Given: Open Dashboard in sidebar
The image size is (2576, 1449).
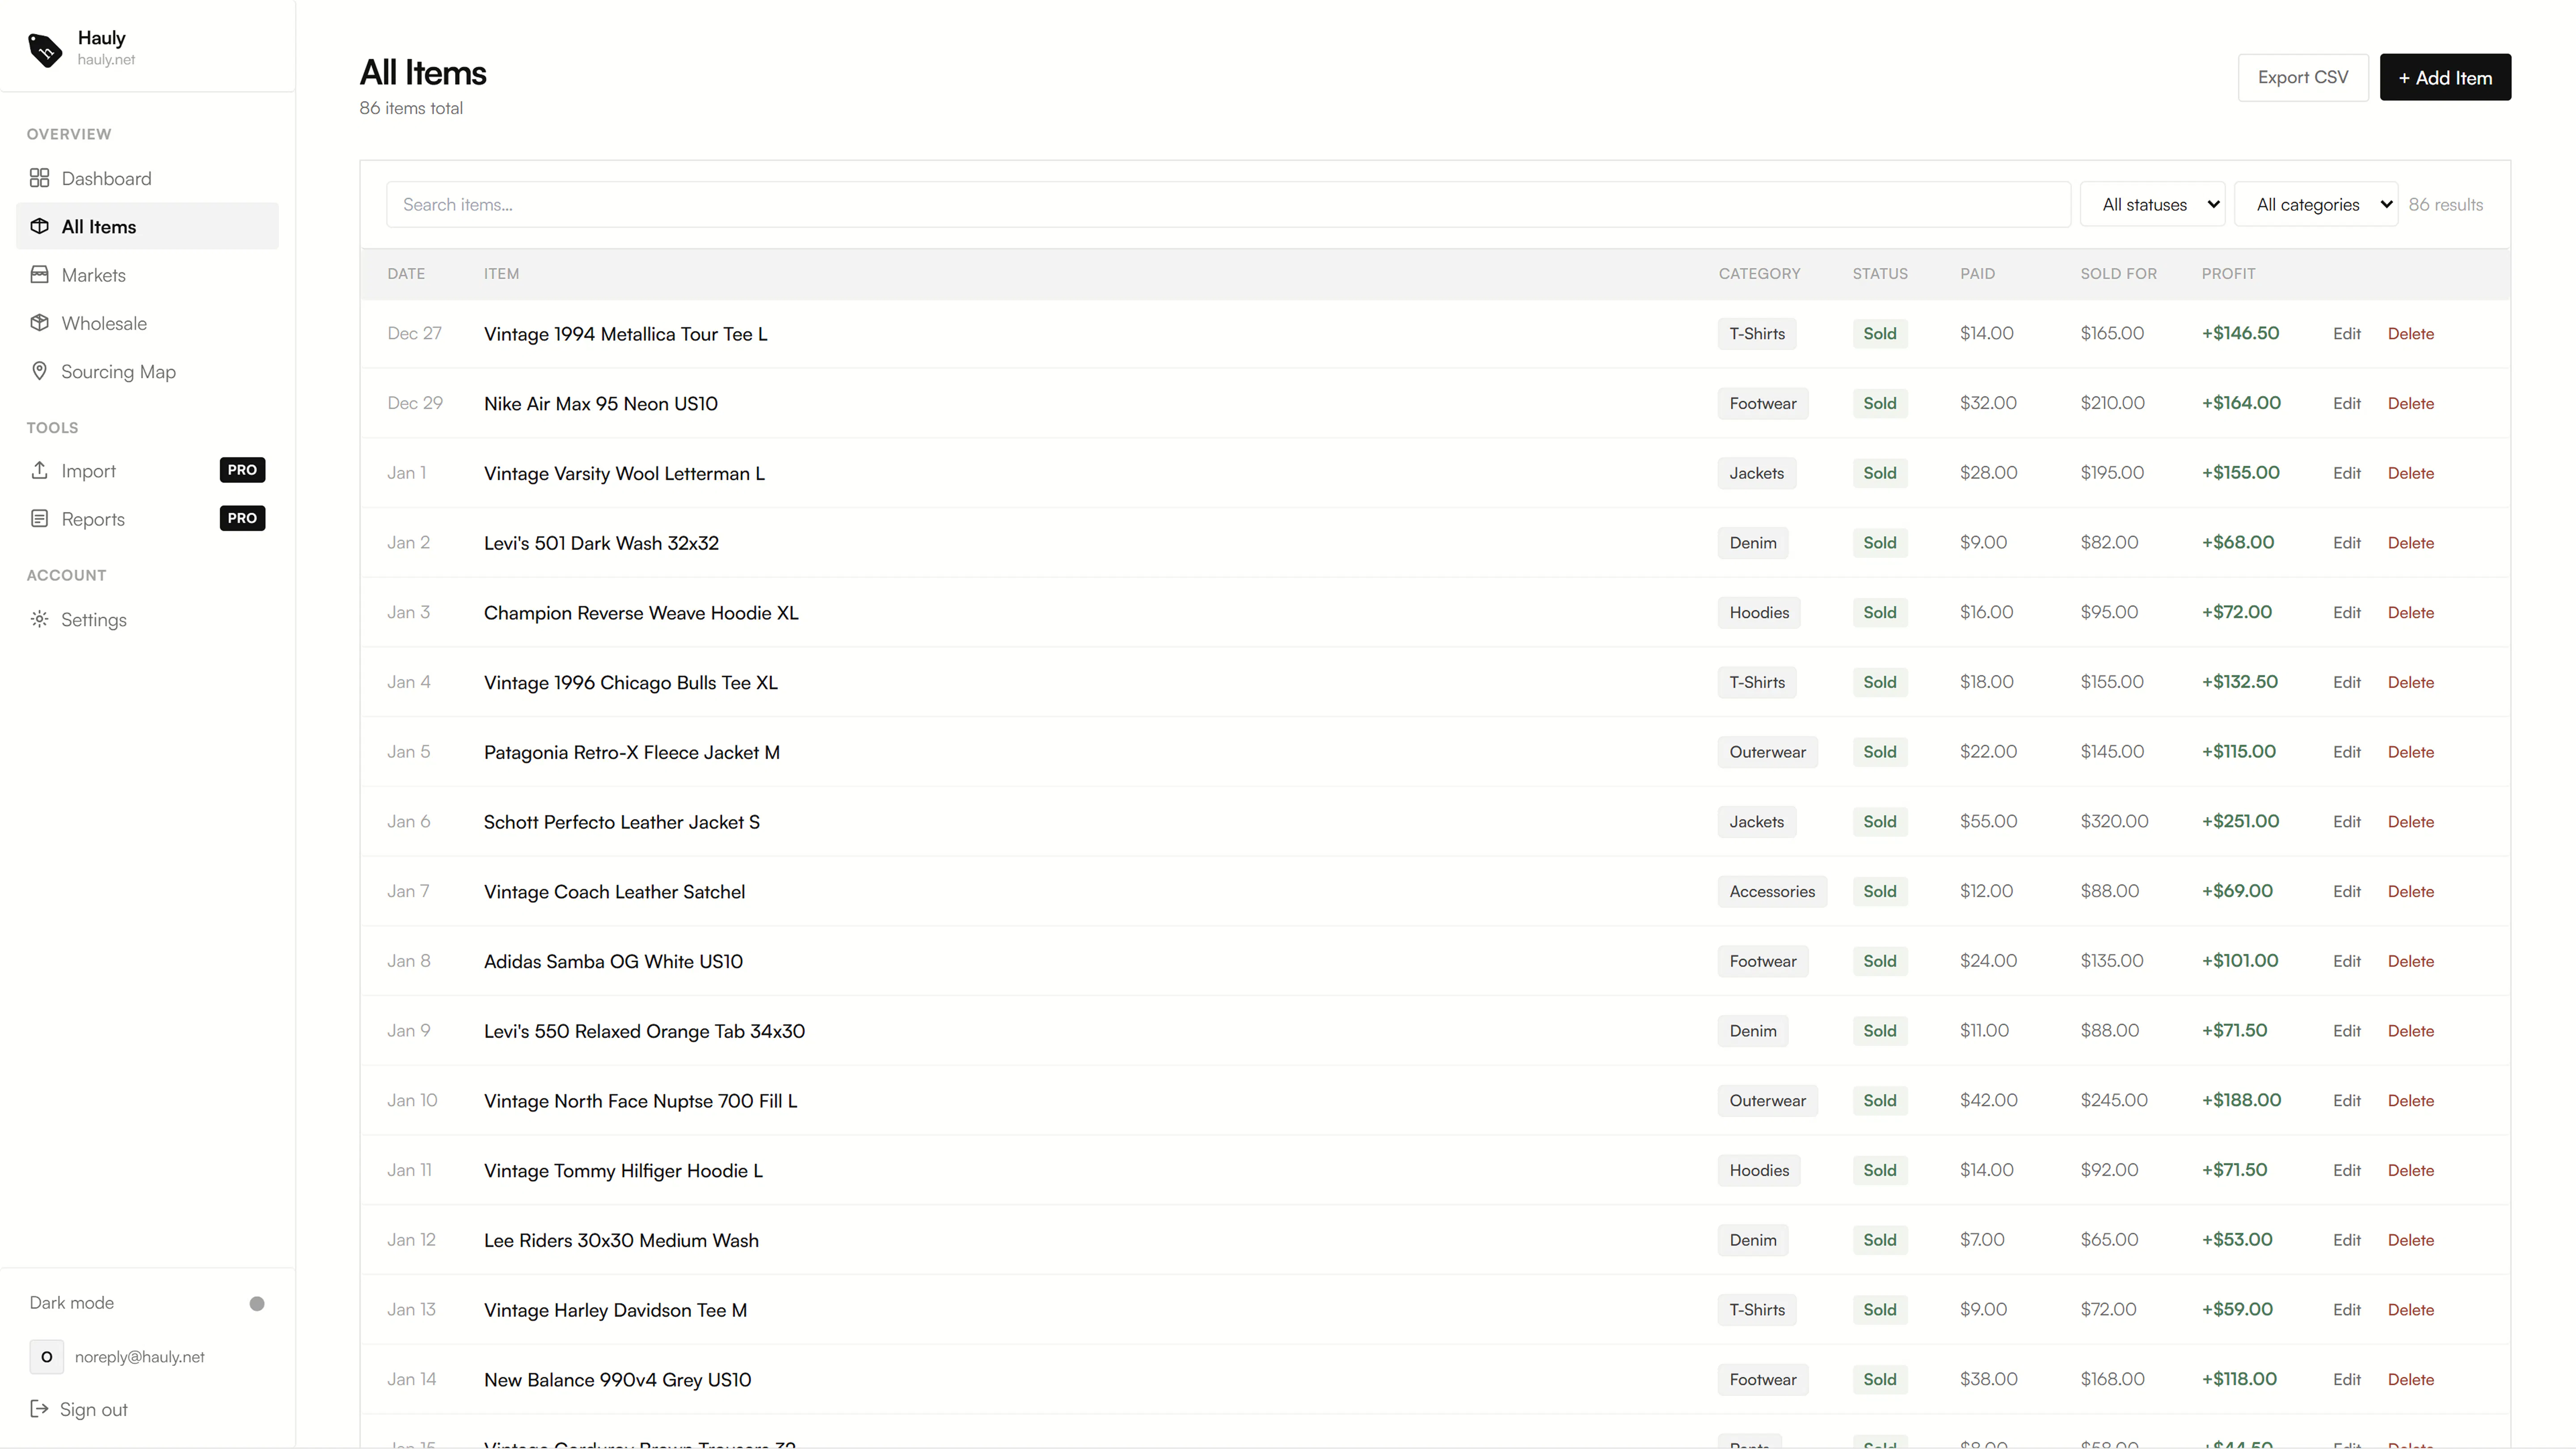Looking at the screenshot, I should pyautogui.click(x=147, y=178).
